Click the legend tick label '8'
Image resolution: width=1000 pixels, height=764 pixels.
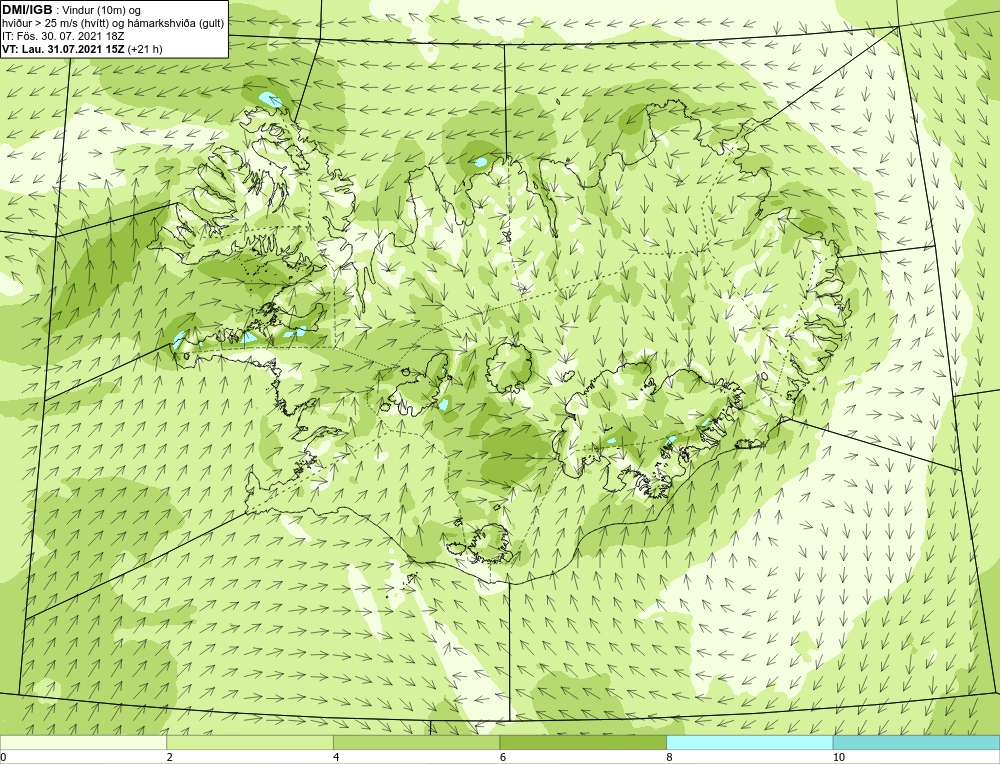click(x=670, y=757)
